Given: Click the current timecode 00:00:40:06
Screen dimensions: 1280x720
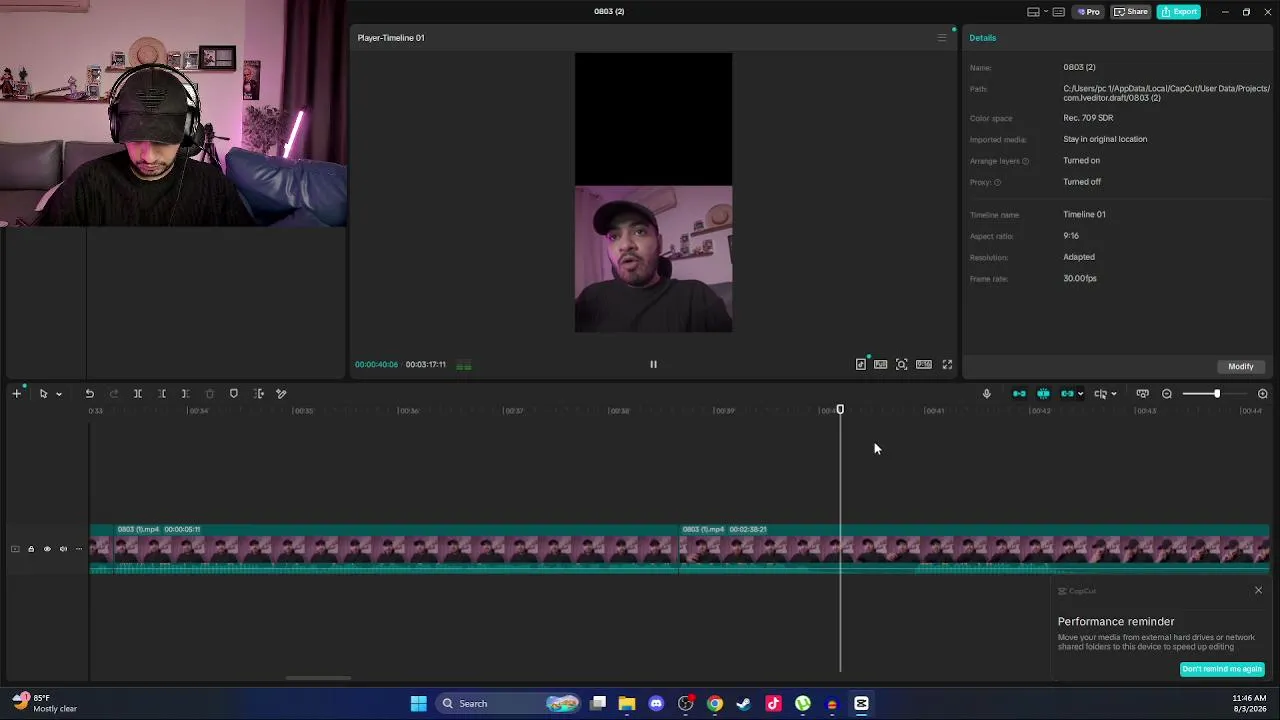Looking at the screenshot, I should [376, 365].
